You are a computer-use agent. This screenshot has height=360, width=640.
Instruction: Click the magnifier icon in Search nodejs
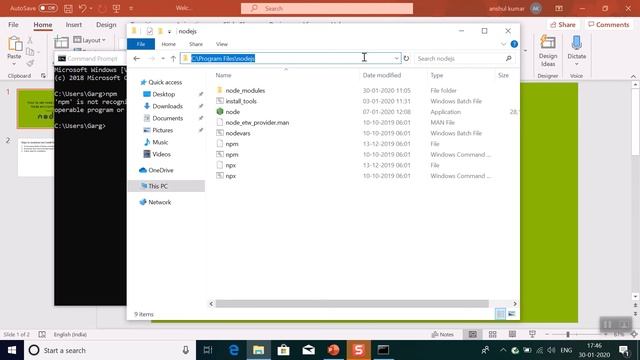509,58
